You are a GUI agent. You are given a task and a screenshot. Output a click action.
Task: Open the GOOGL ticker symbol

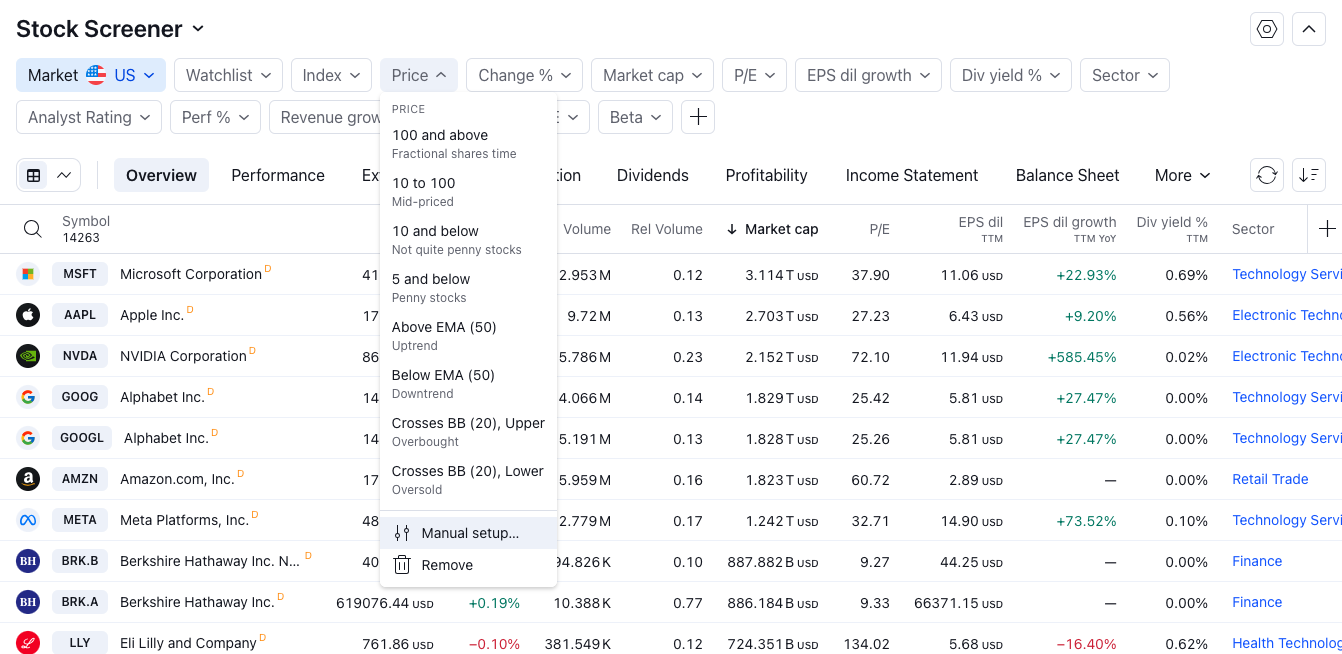coord(82,438)
